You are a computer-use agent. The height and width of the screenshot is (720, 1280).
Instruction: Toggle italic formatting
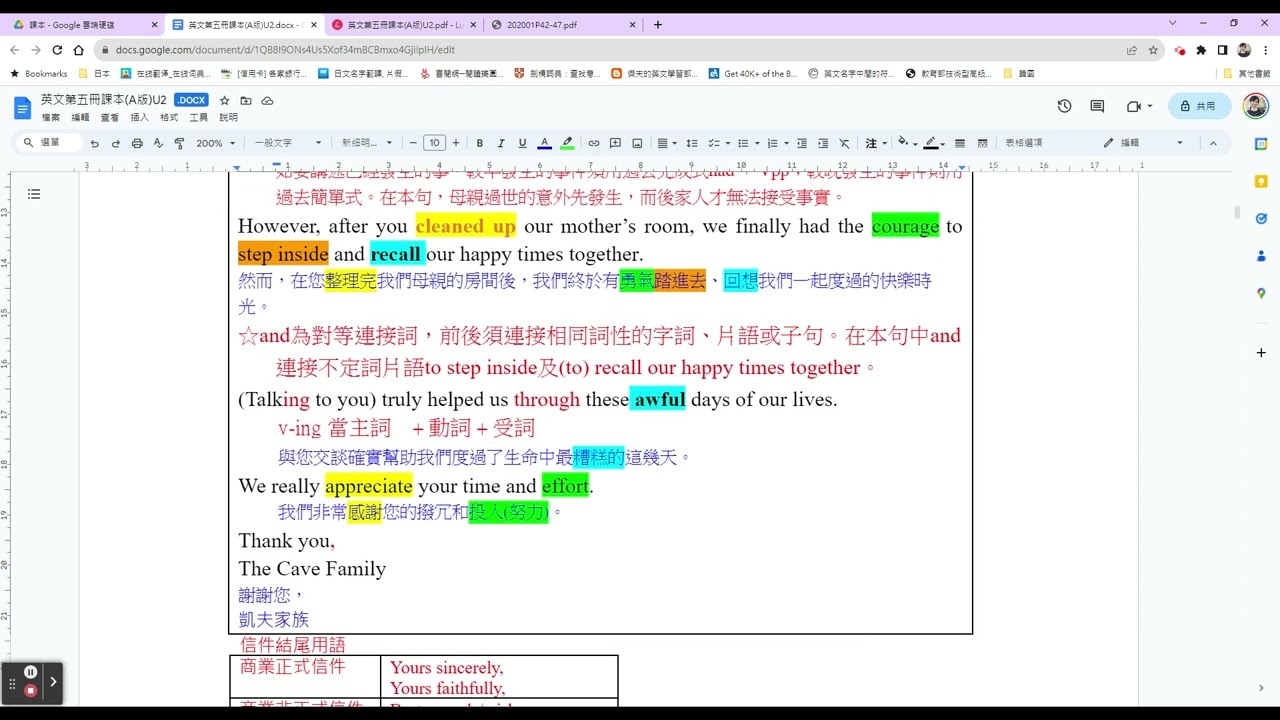click(500, 143)
